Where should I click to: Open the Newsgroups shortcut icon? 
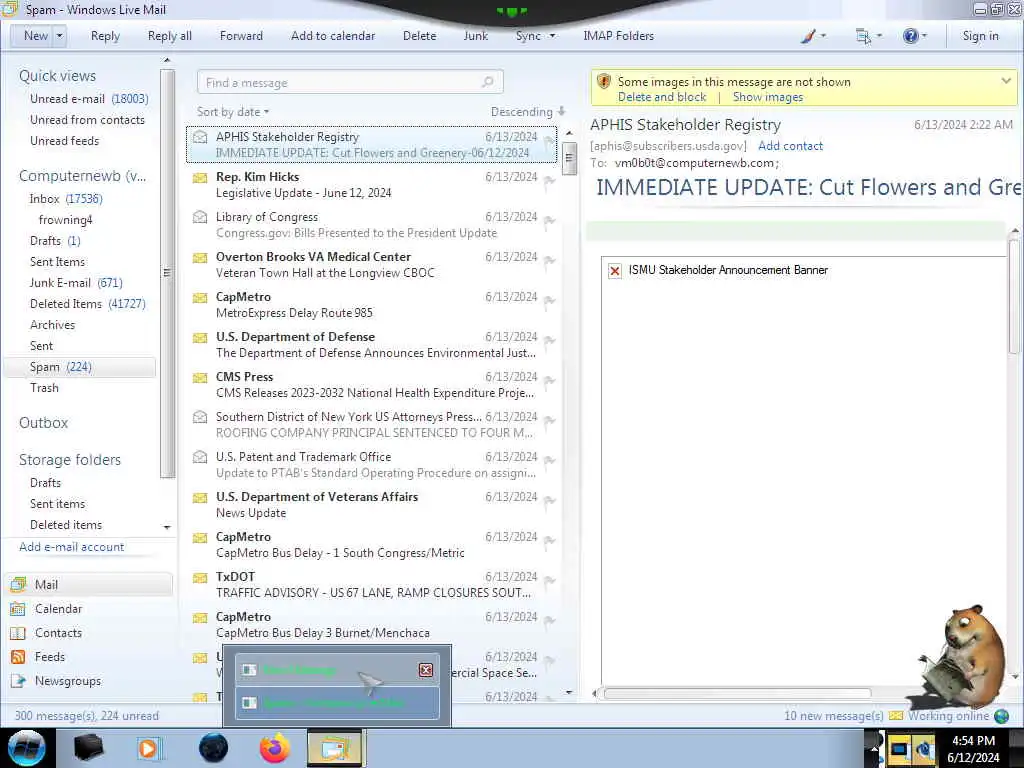click(x=18, y=681)
